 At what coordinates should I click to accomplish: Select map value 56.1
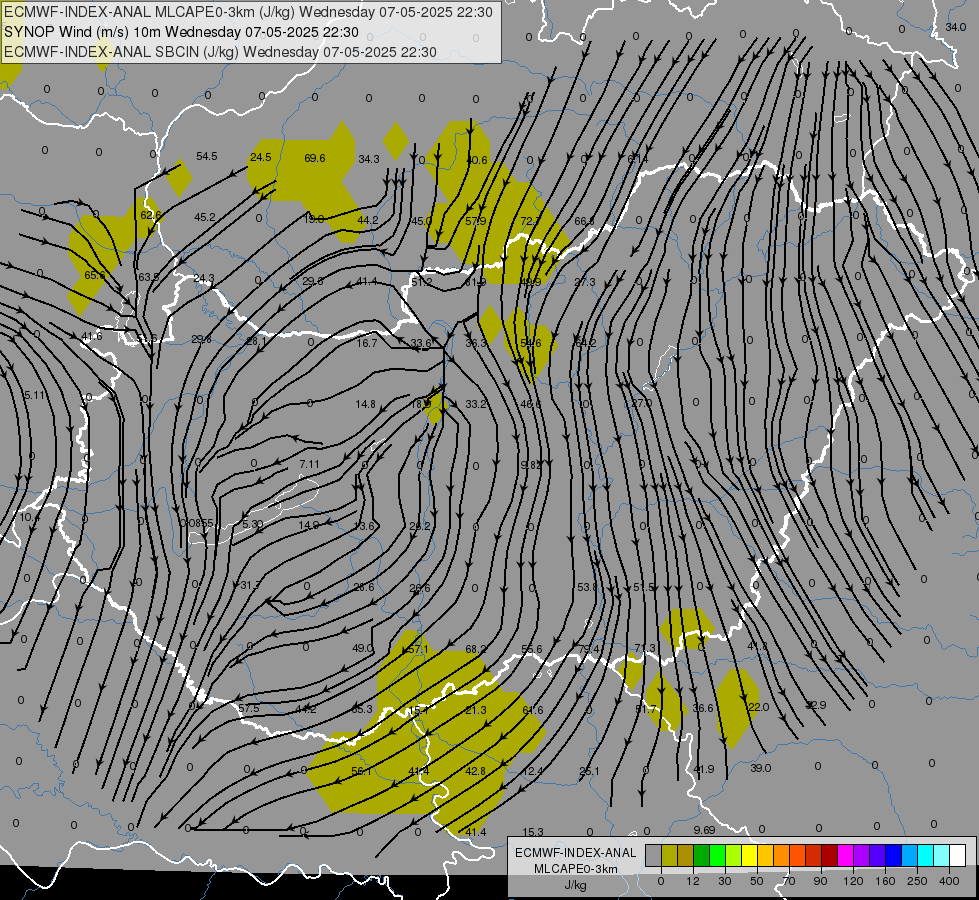click(362, 771)
